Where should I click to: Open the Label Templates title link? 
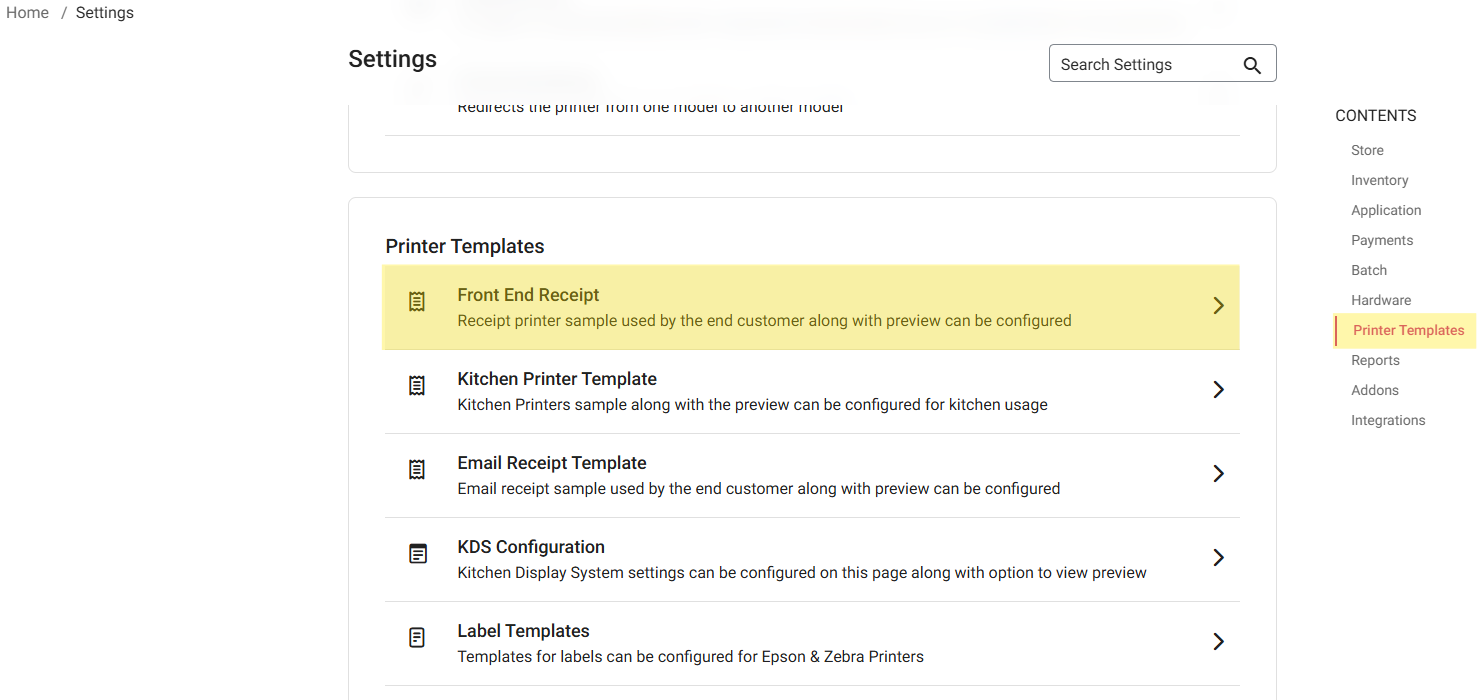click(523, 631)
